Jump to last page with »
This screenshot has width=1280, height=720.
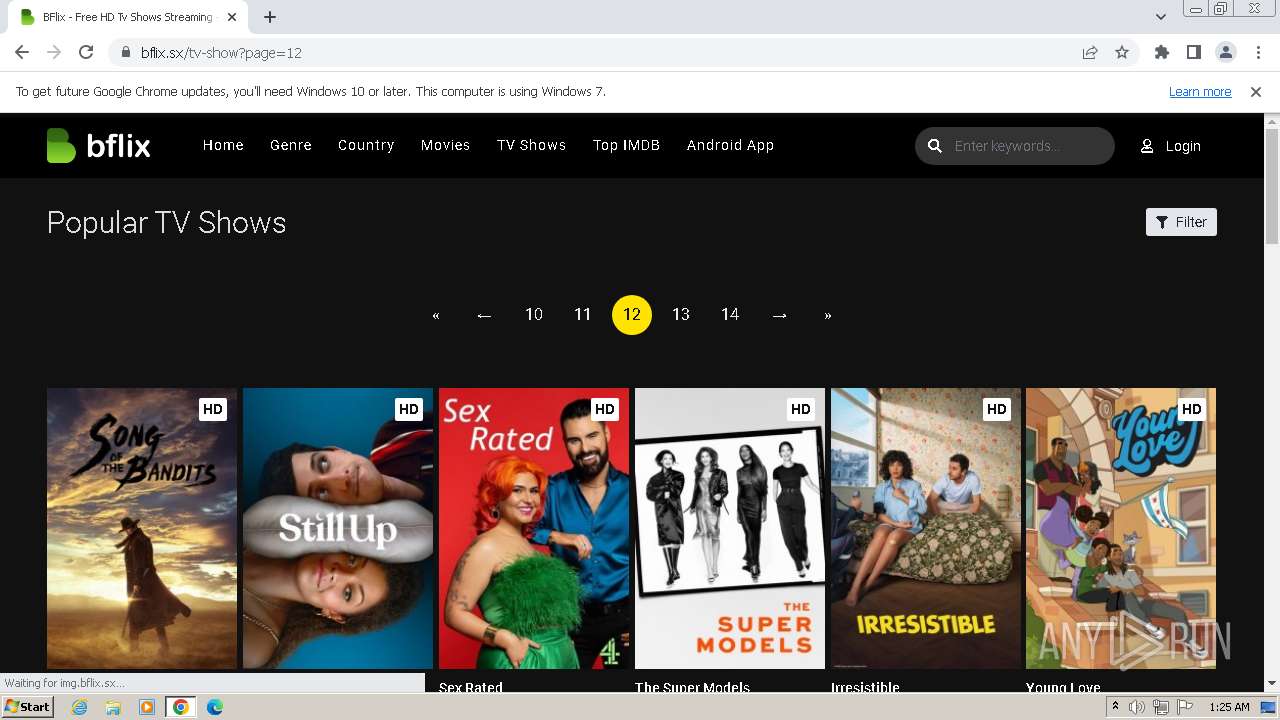pyautogui.click(x=828, y=315)
